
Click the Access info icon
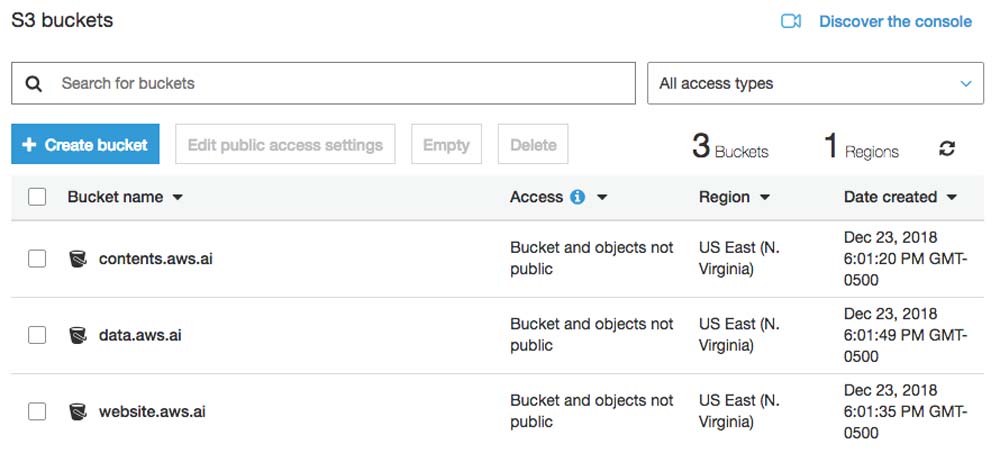(578, 197)
